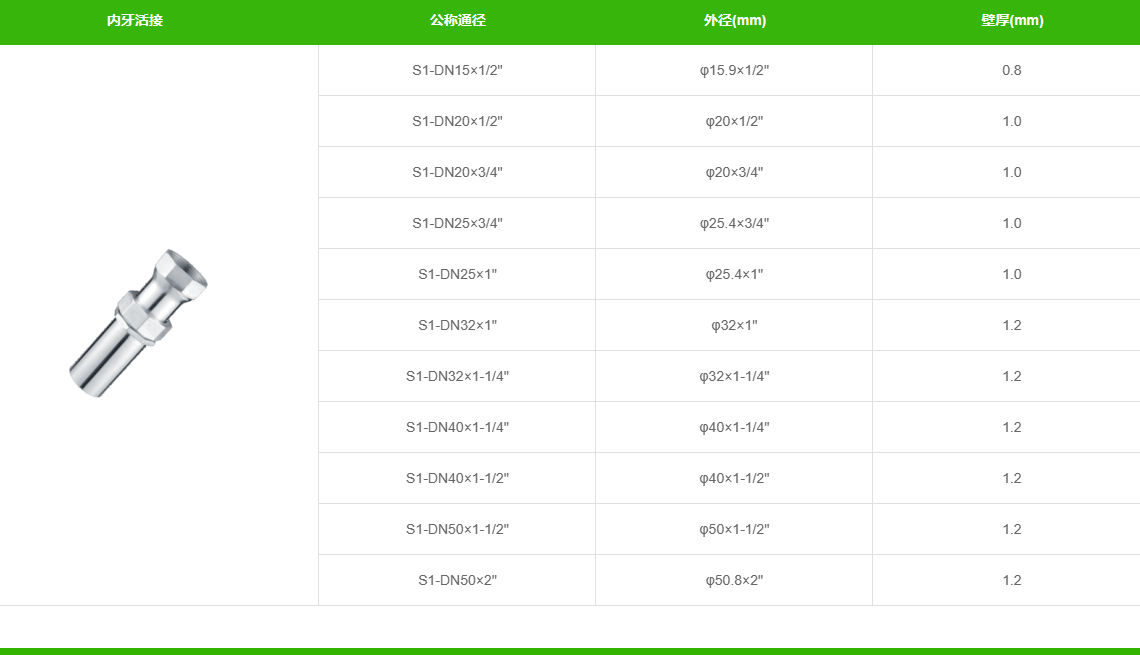
Task: Click the S1-DN20×3/4" model cell
Action: (457, 172)
